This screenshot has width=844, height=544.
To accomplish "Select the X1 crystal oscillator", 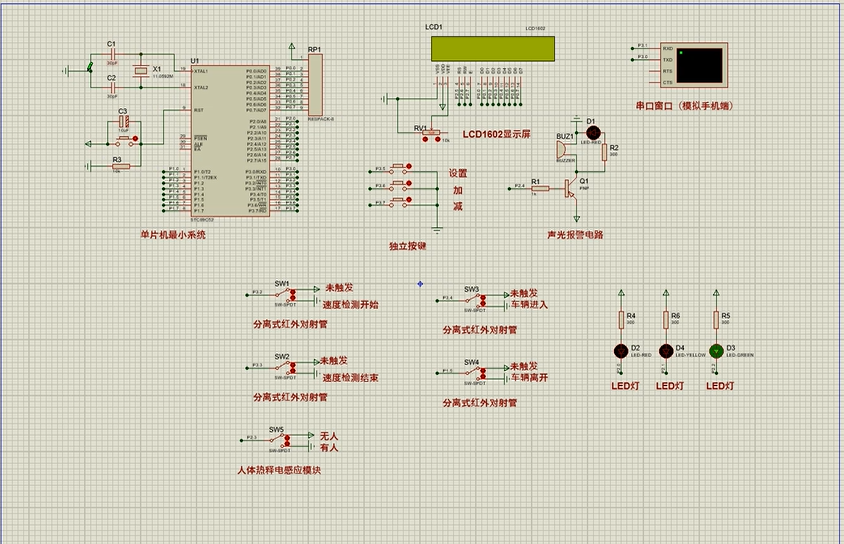I will pyautogui.click(x=141, y=70).
